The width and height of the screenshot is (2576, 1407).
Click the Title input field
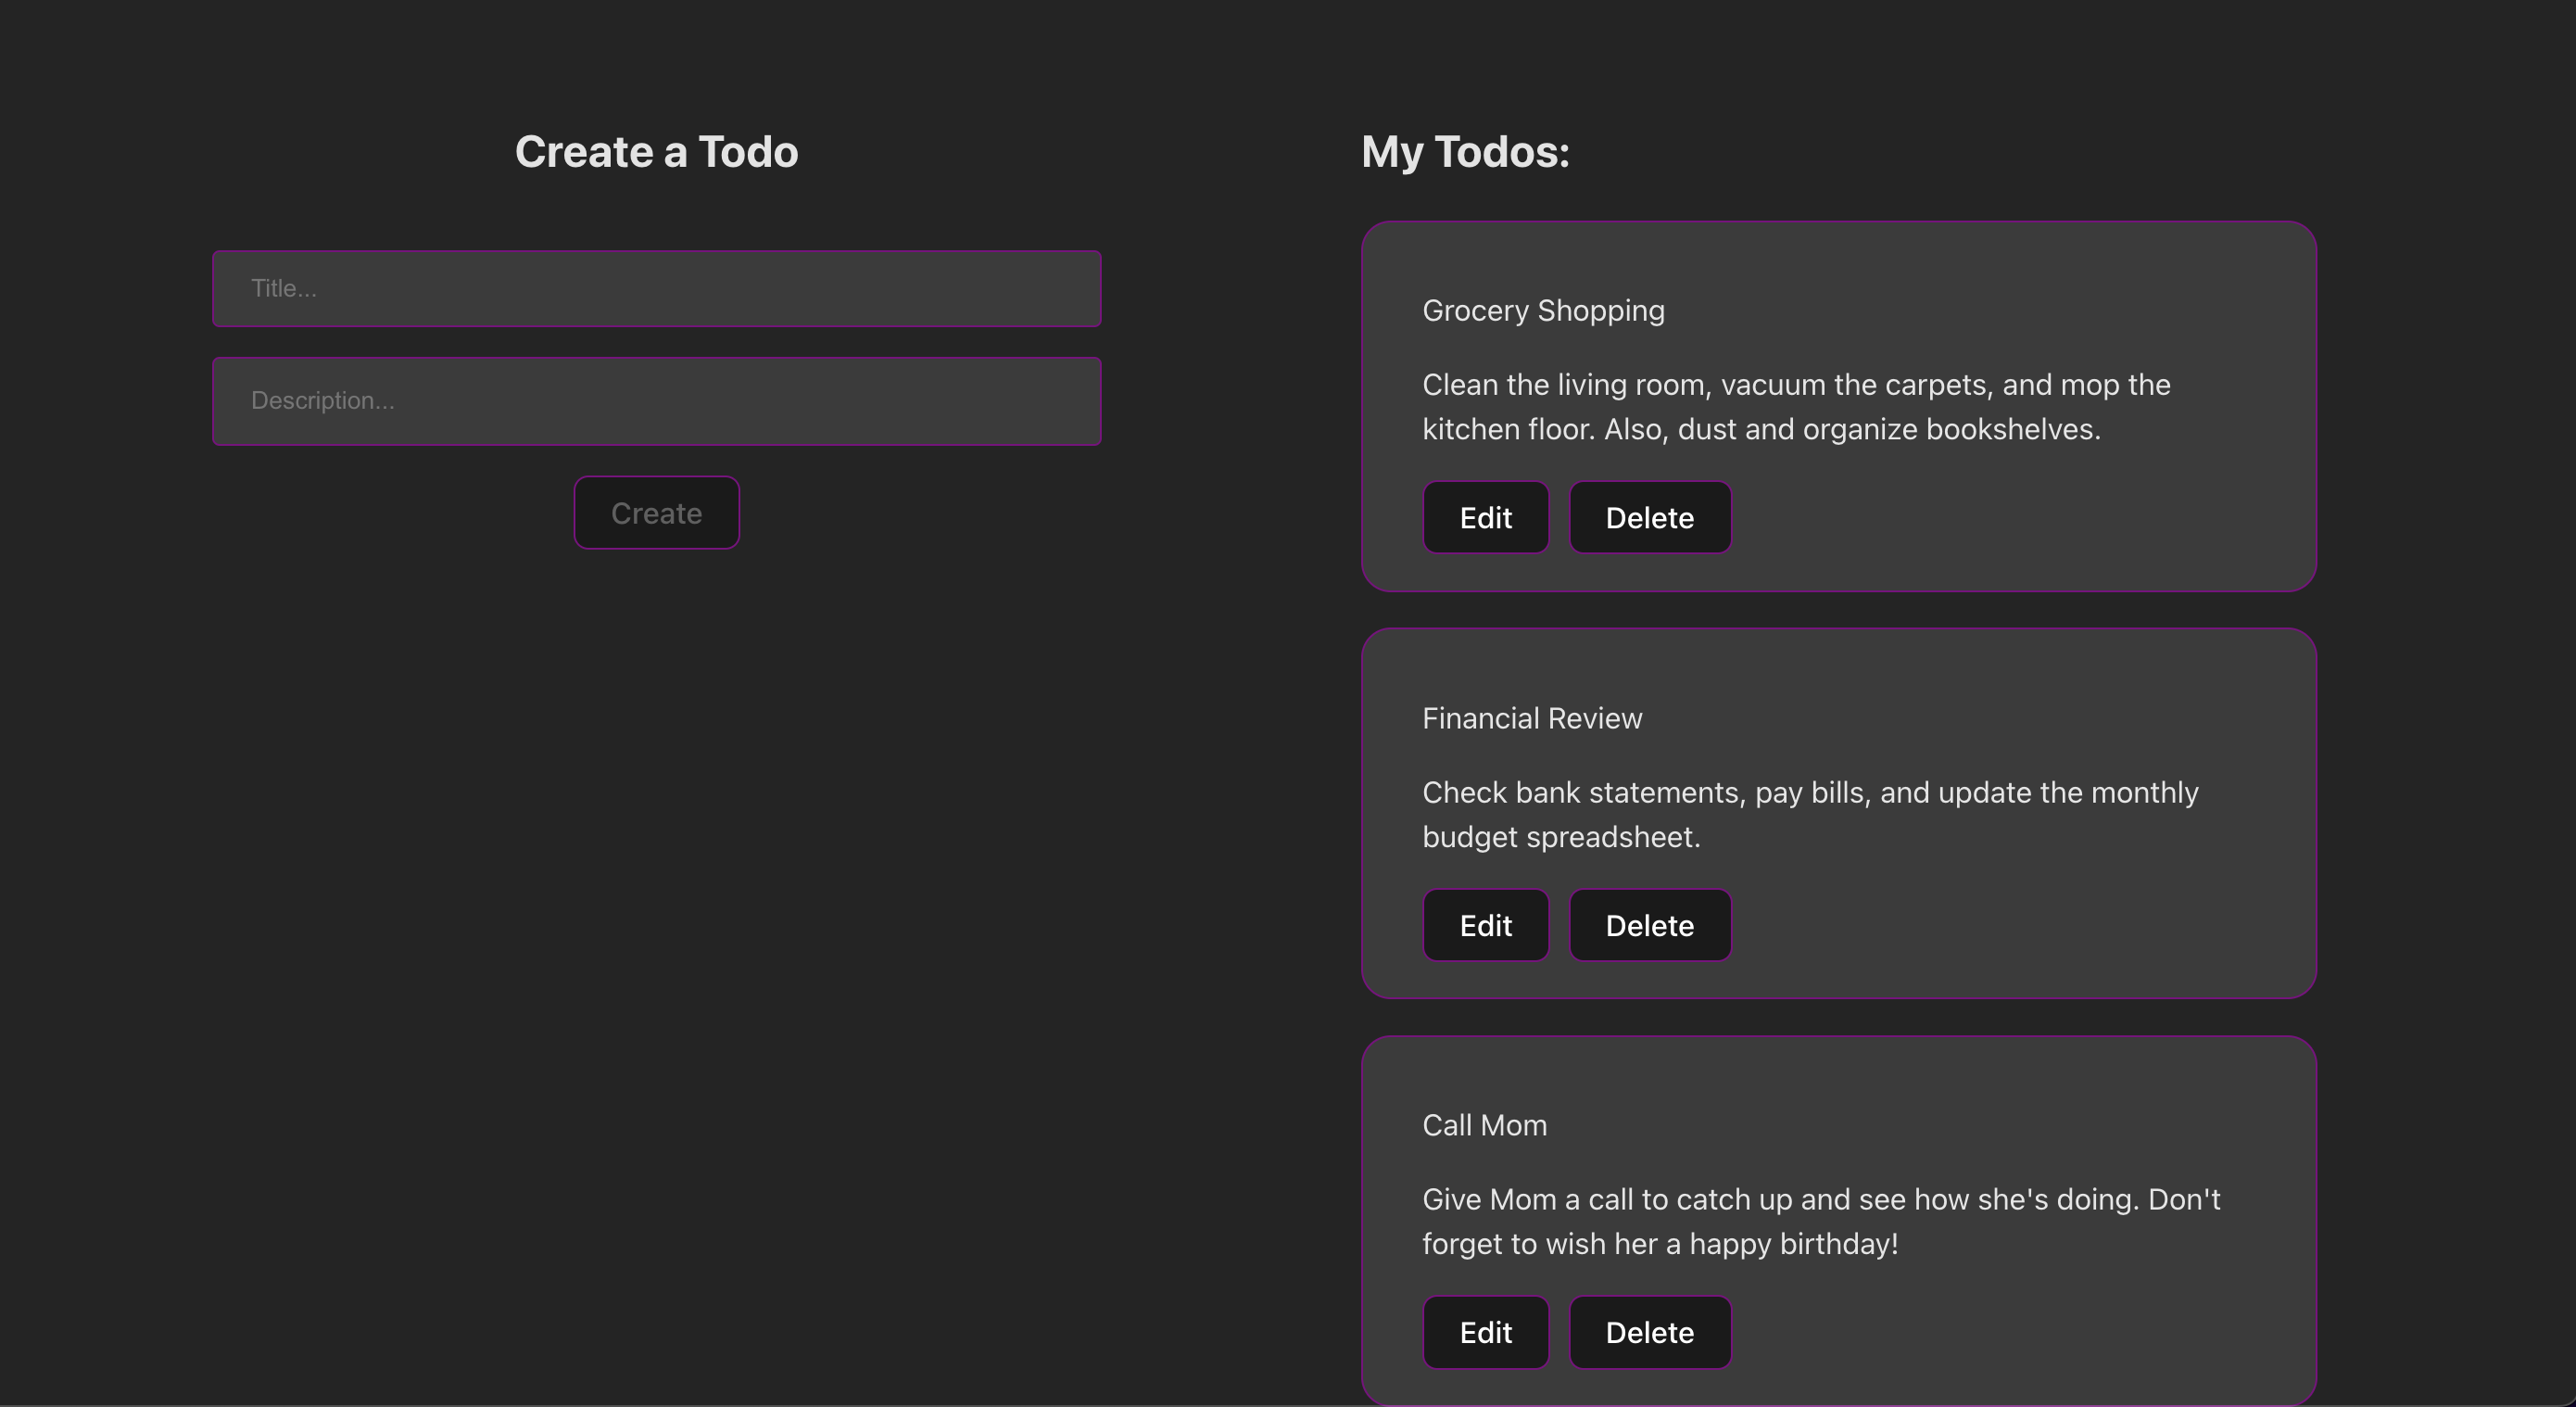[656, 289]
